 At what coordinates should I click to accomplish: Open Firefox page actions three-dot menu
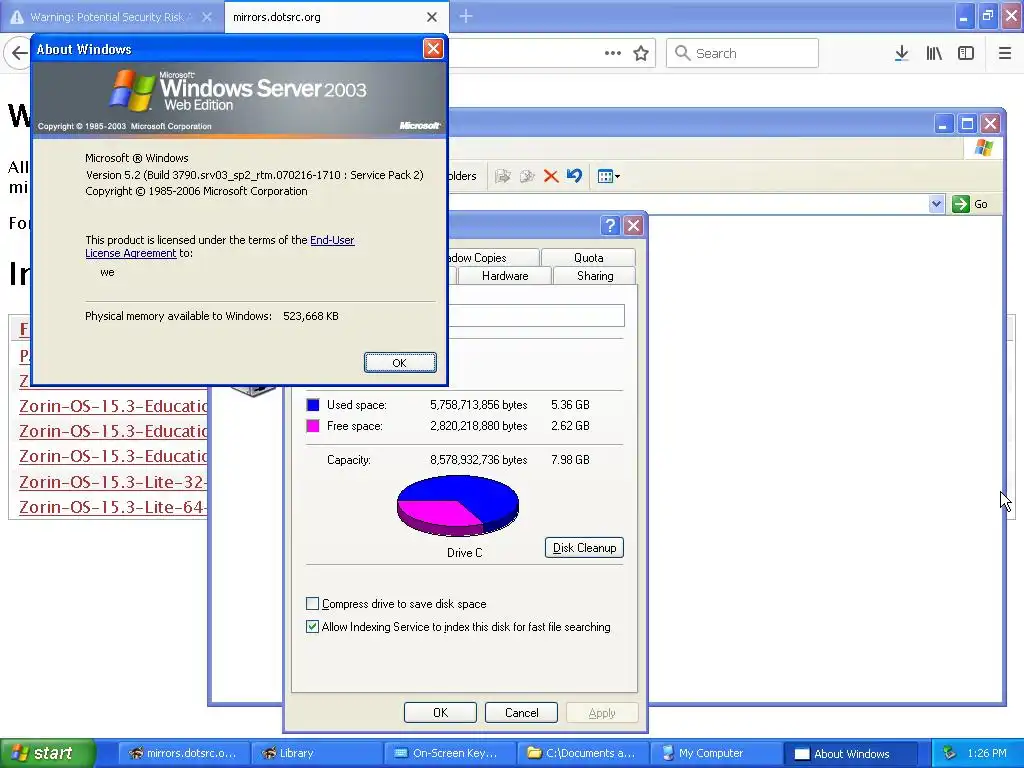(613, 53)
